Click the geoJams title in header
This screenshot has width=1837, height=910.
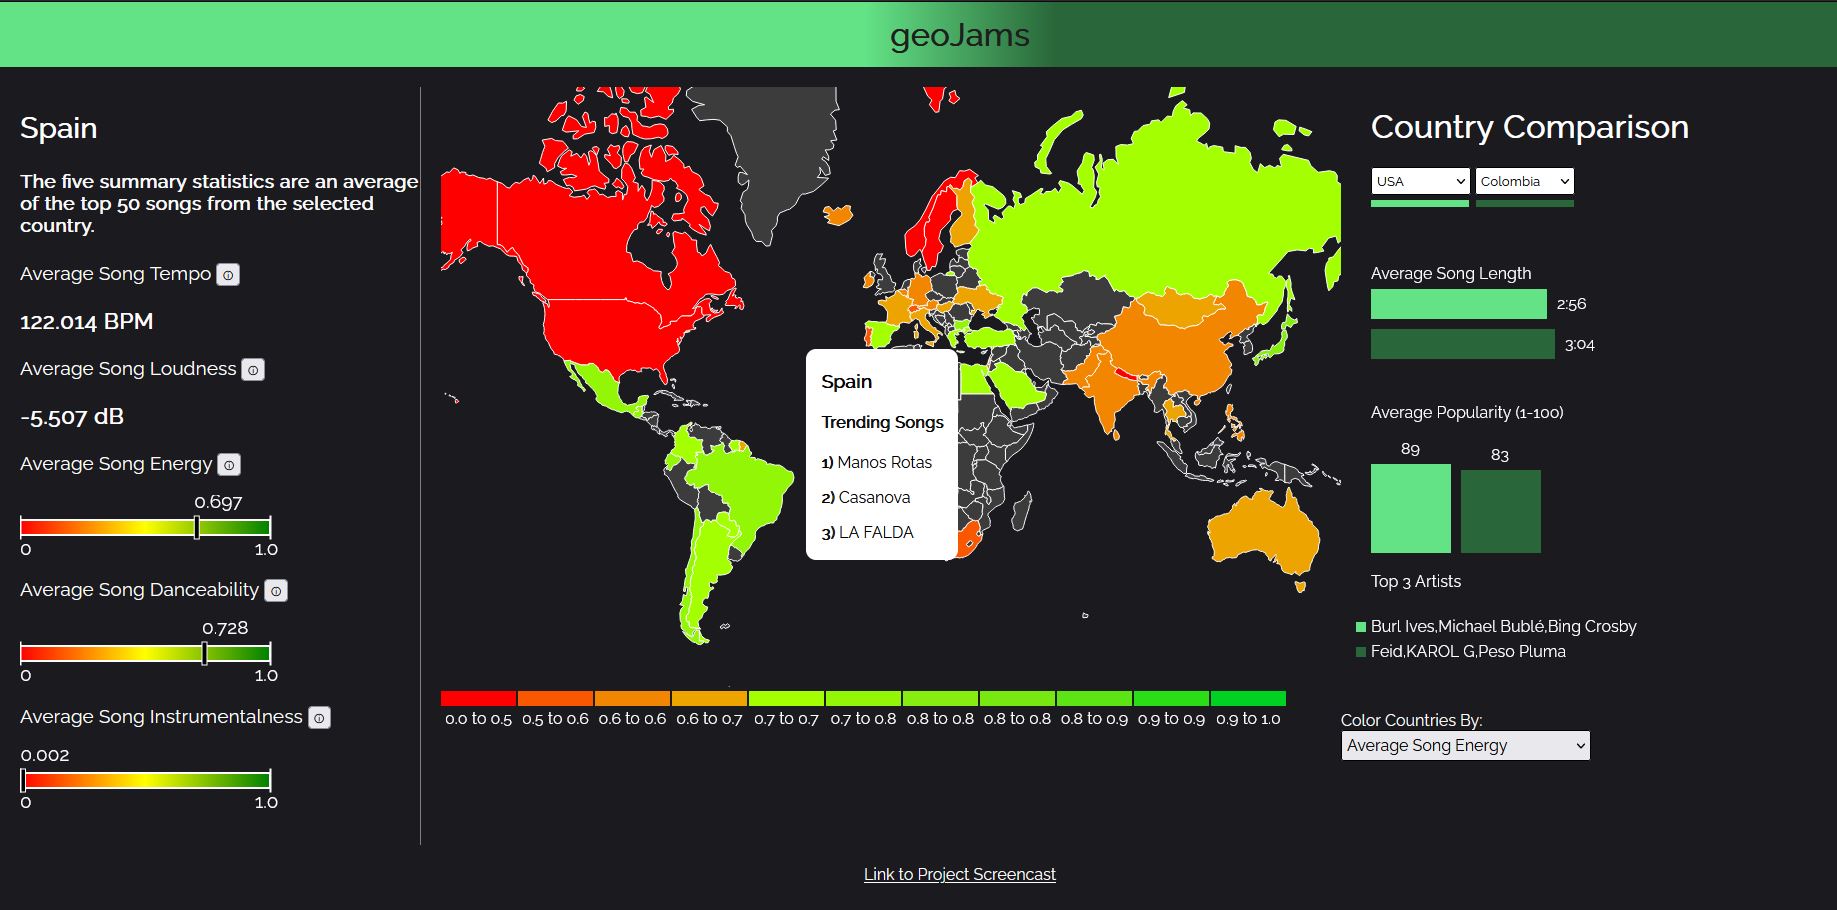[959, 35]
